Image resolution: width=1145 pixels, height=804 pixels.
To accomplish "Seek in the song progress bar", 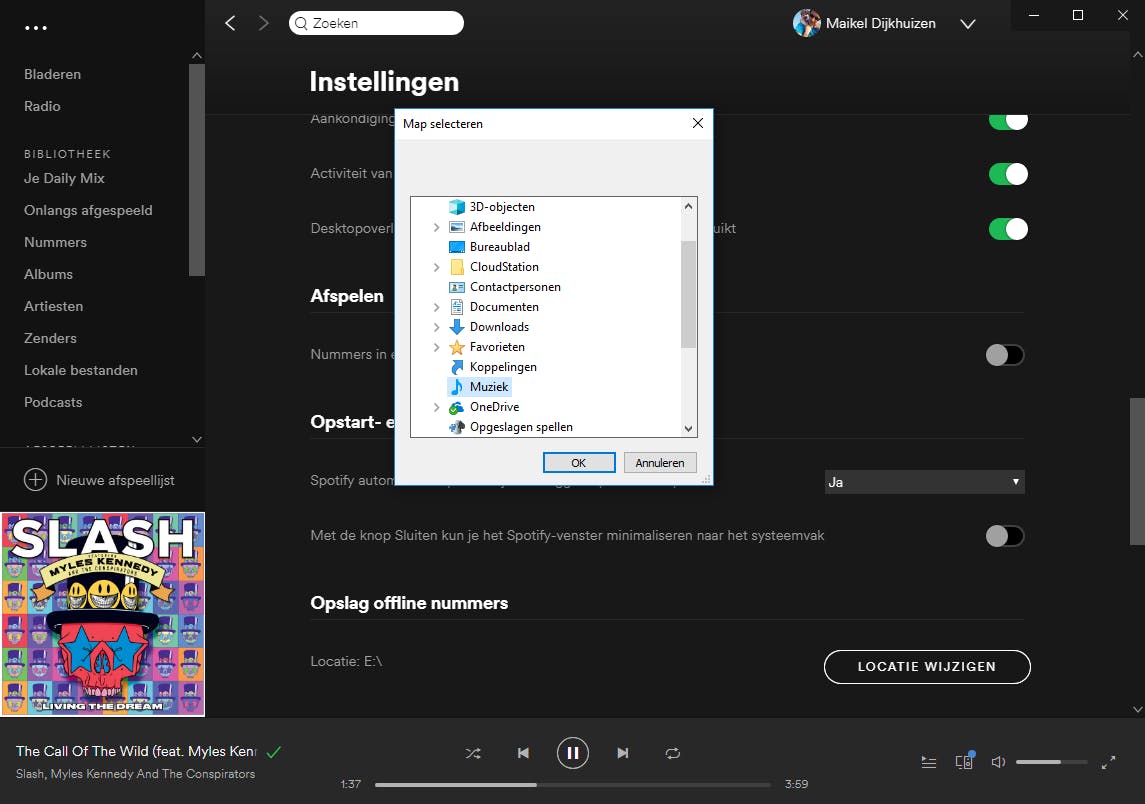I will pyautogui.click(x=572, y=784).
